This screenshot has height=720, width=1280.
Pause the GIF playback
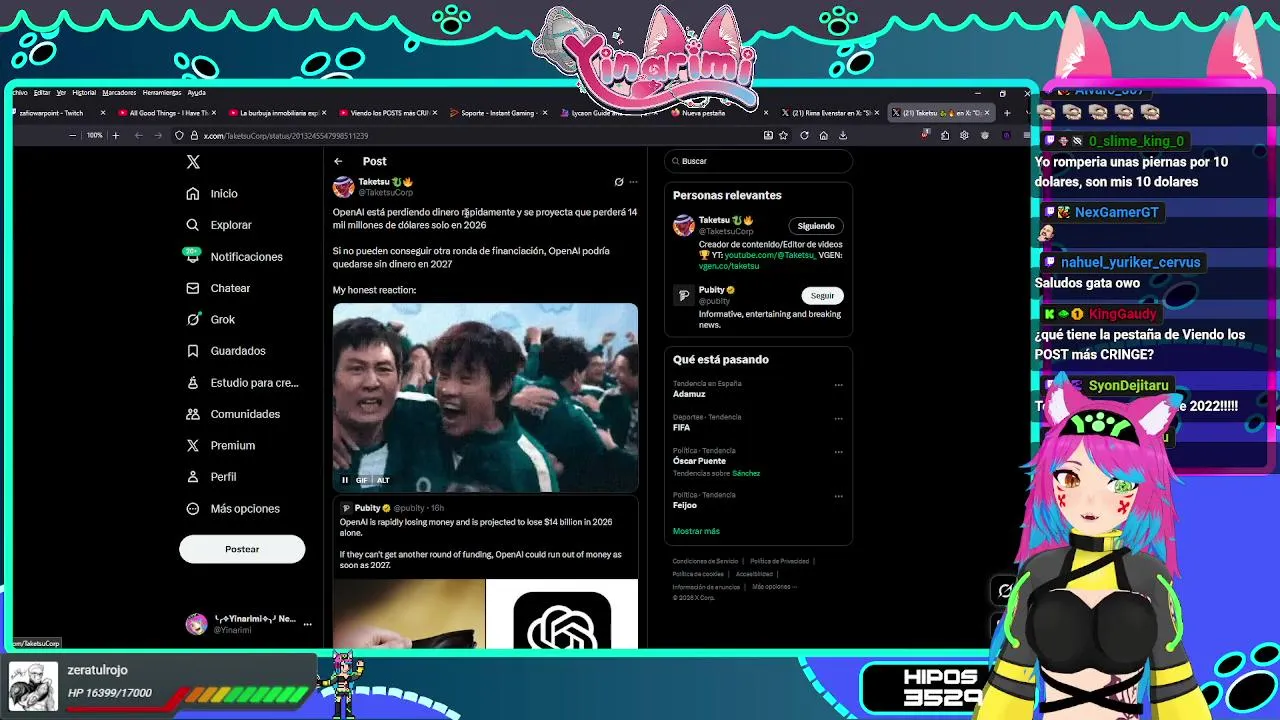(345, 480)
